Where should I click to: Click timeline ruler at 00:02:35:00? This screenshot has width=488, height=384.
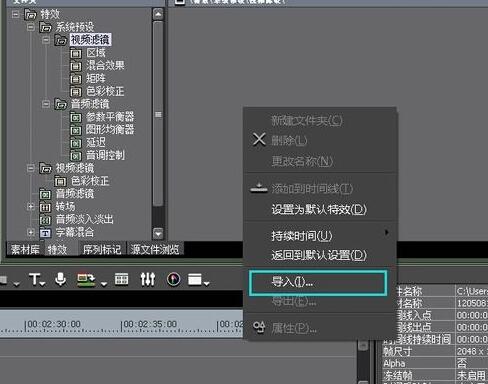pyautogui.click(x=149, y=324)
